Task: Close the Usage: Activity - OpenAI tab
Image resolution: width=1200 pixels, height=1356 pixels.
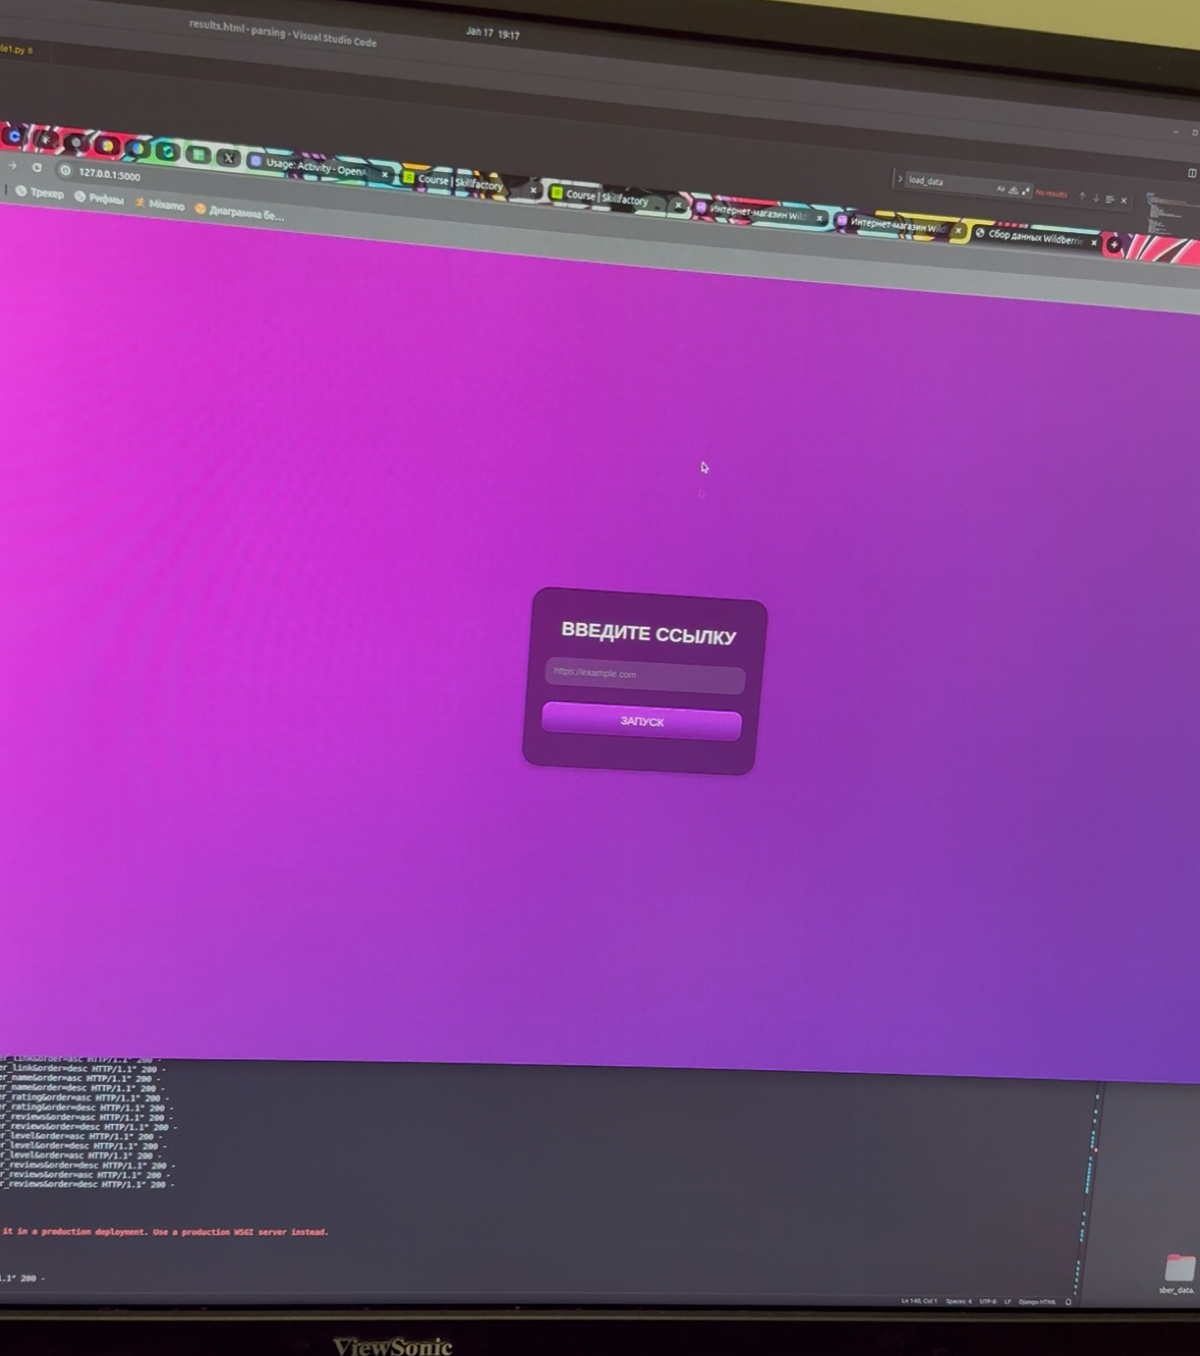Action: [x=385, y=174]
